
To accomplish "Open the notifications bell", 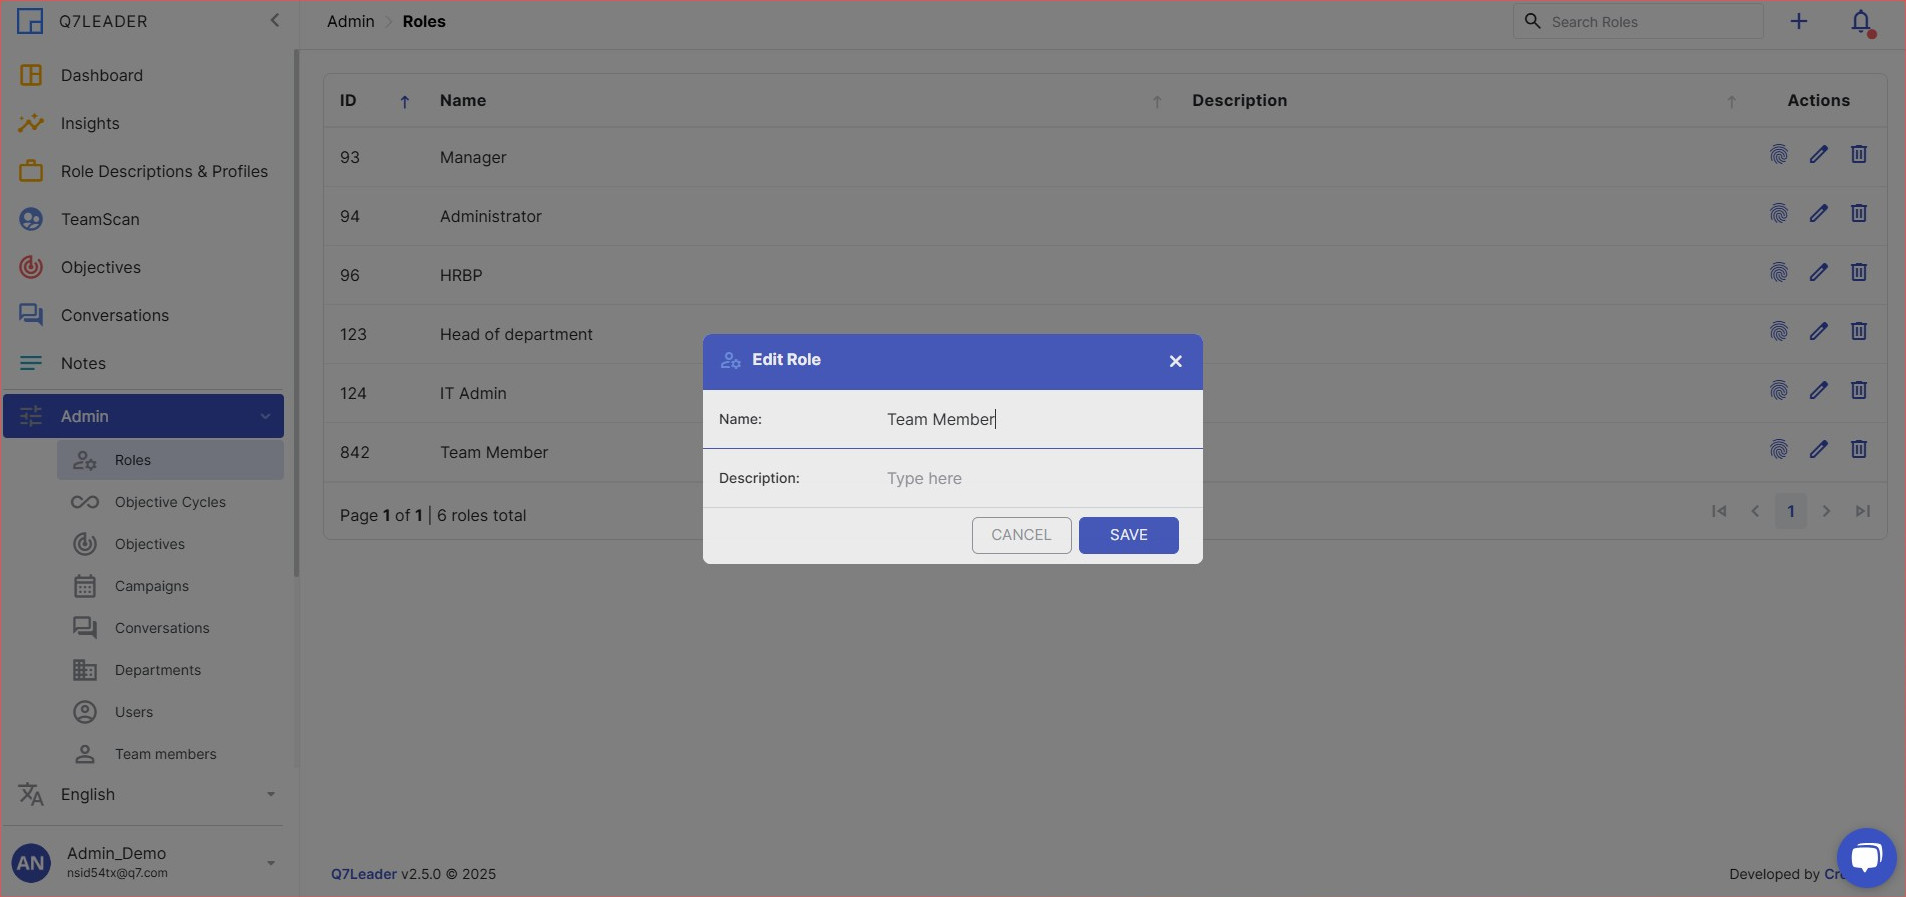I will 1860,22.
